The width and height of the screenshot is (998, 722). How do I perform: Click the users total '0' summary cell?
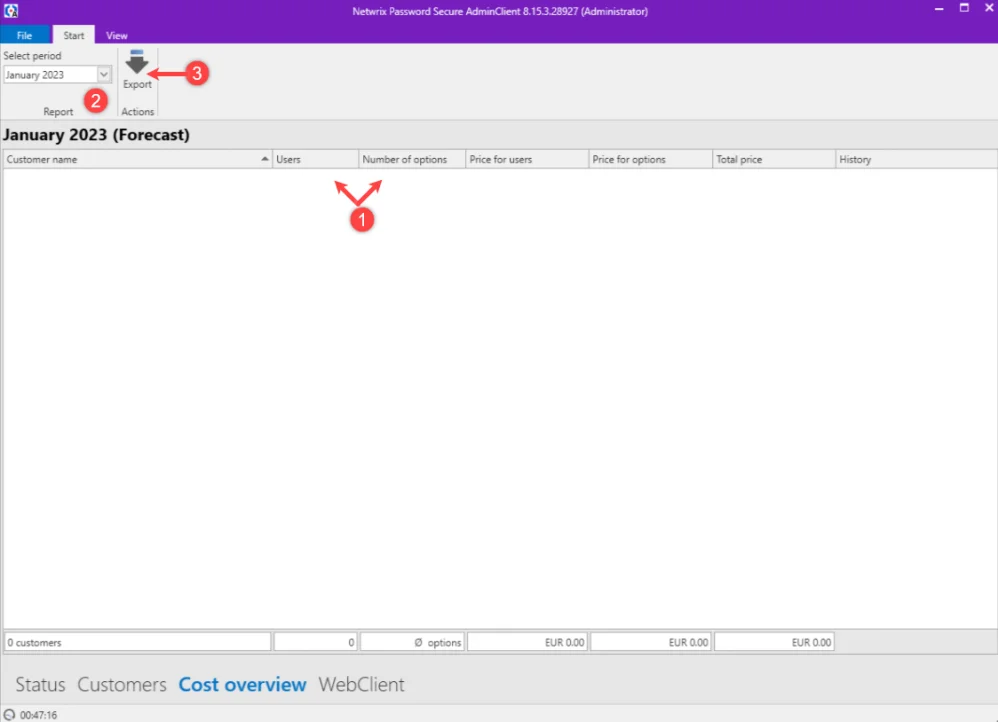click(x=316, y=642)
